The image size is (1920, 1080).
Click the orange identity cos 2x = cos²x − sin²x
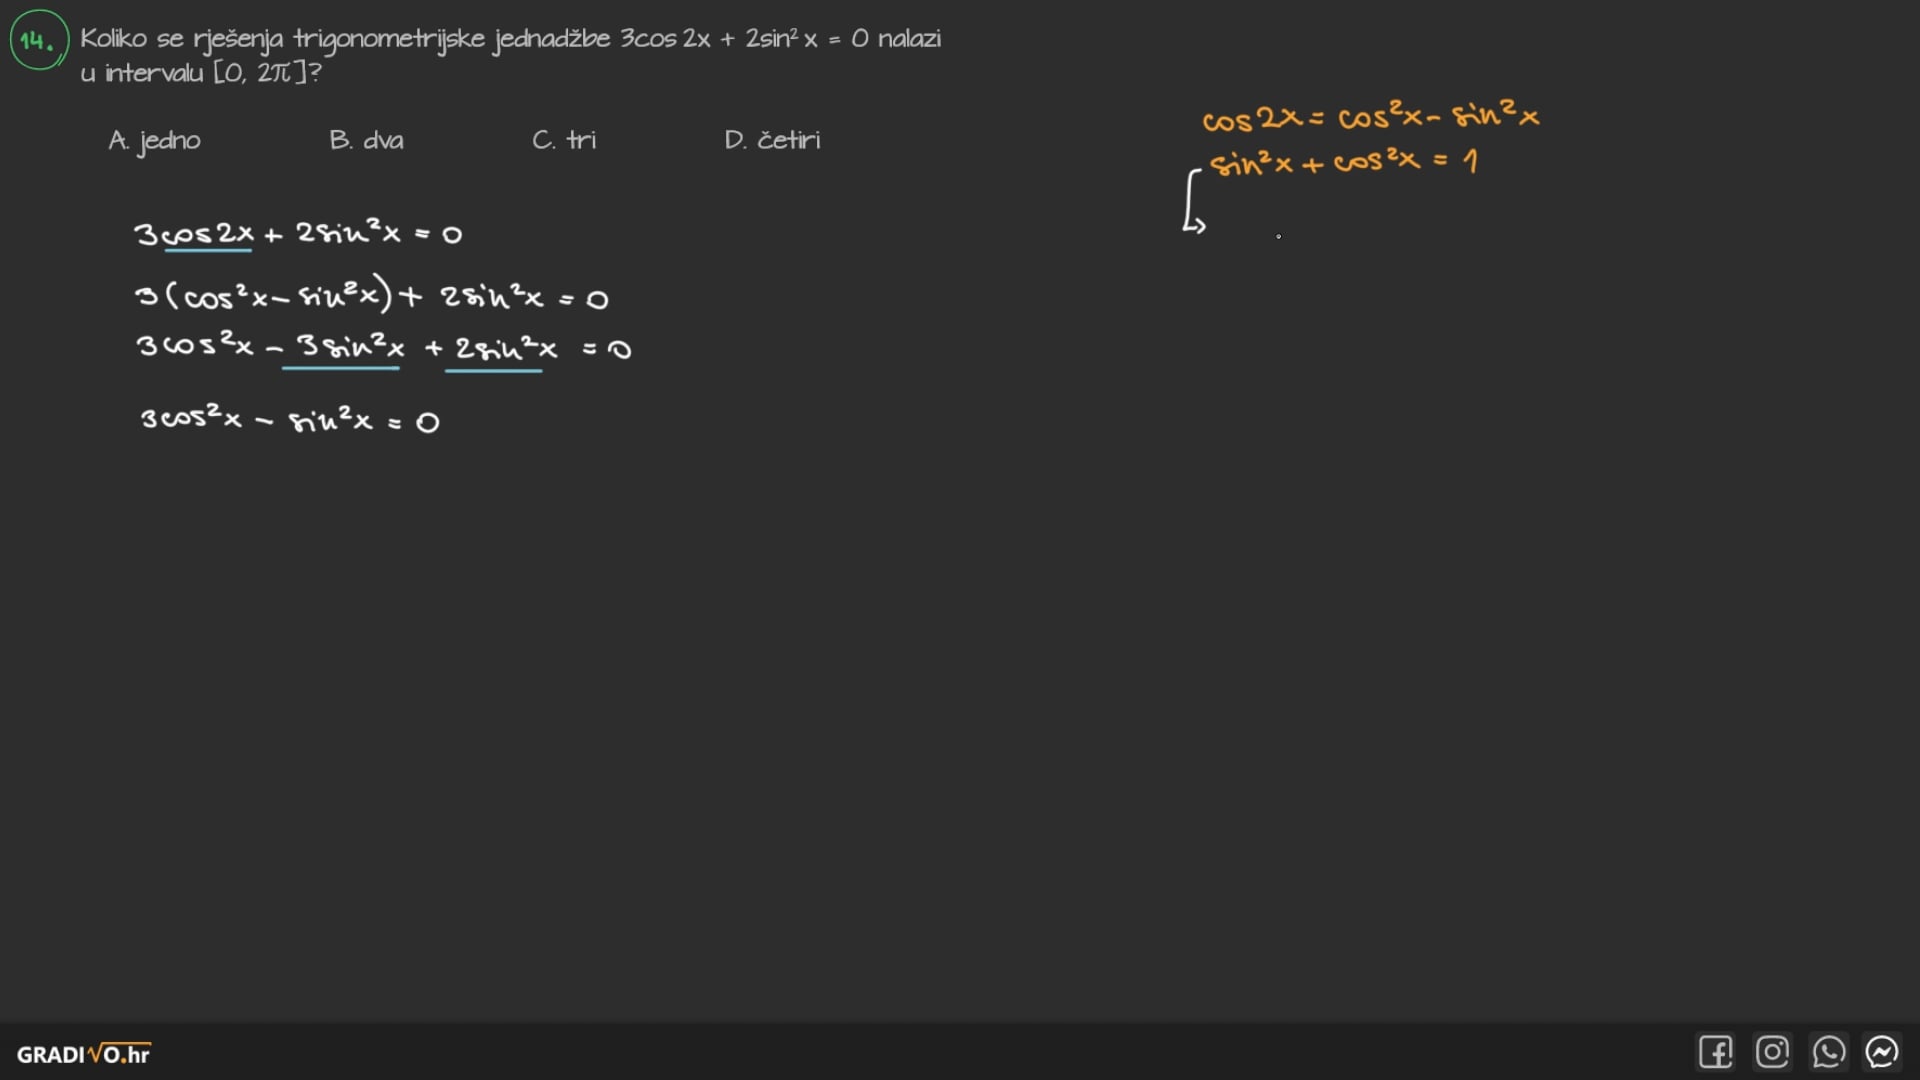[x=1370, y=116]
